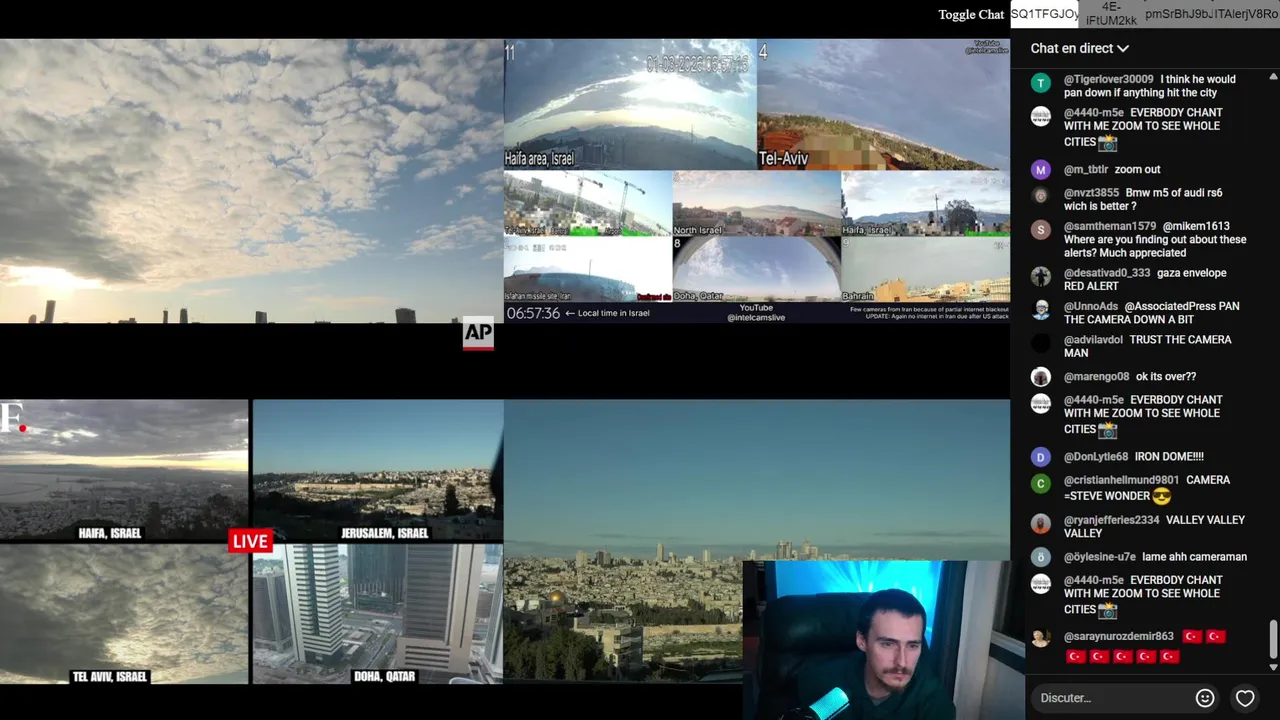Select the North Israel camera feed
This screenshot has width=1280, height=720.
coord(757,203)
